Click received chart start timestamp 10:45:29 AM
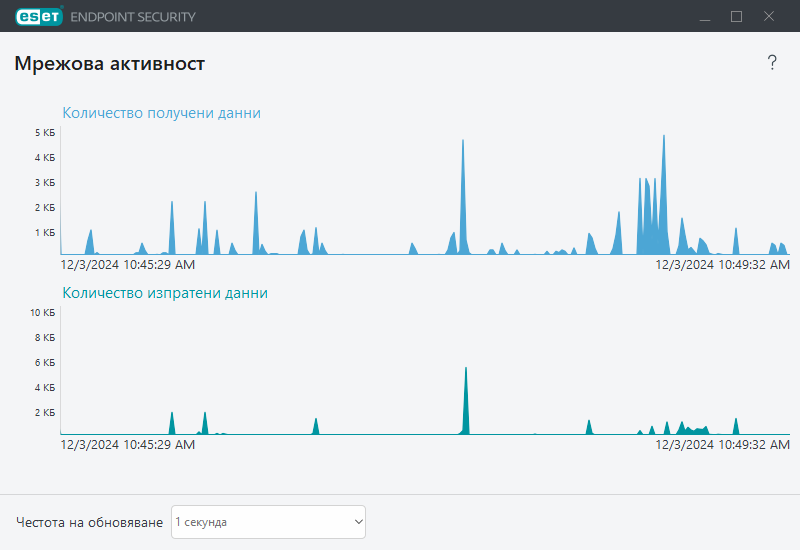Viewport: 800px width, 550px height. [127, 265]
